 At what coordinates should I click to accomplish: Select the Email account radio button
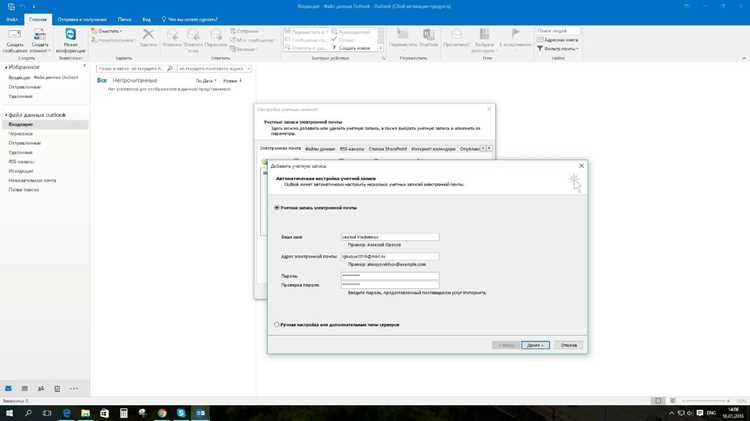pyautogui.click(x=276, y=208)
